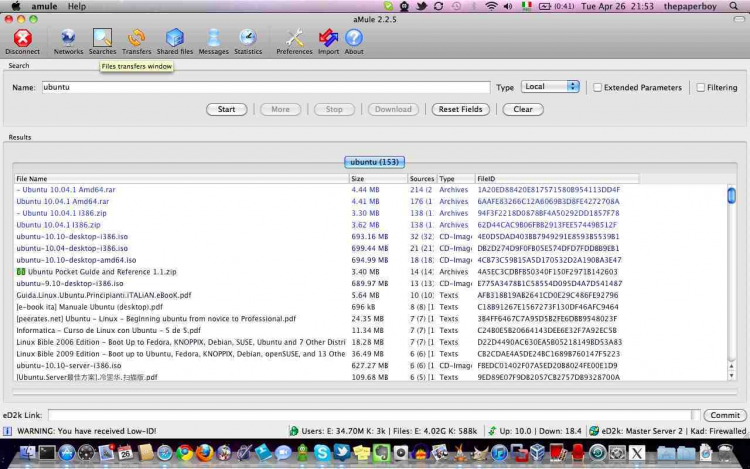The image size is (750, 469).
Task: Open the Apple menu
Action: pos(15,6)
